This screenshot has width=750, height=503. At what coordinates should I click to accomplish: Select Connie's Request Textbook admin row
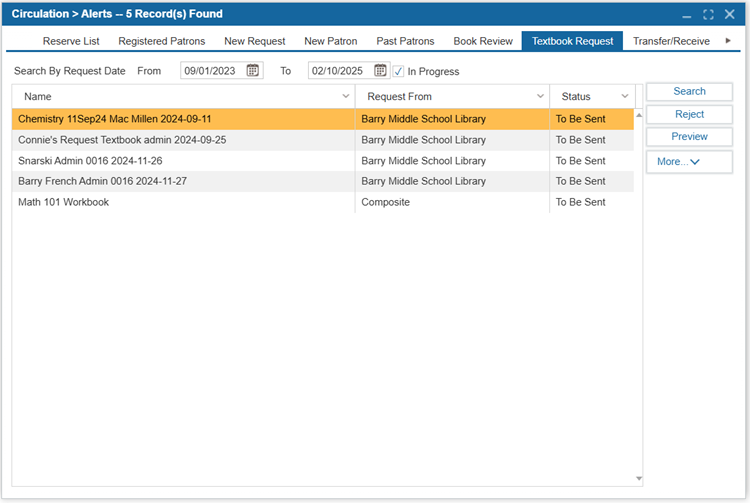pyautogui.click(x=323, y=140)
